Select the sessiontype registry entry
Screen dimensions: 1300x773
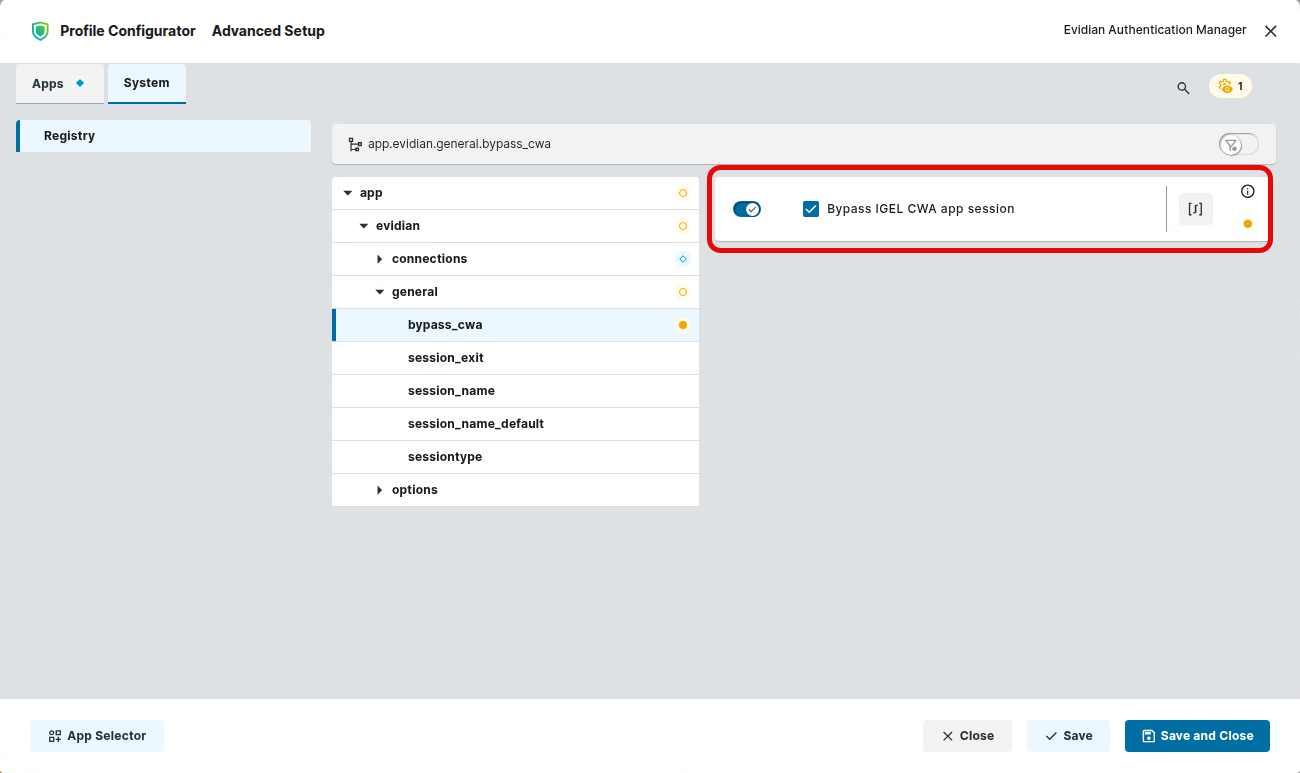pyautogui.click(x=515, y=457)
